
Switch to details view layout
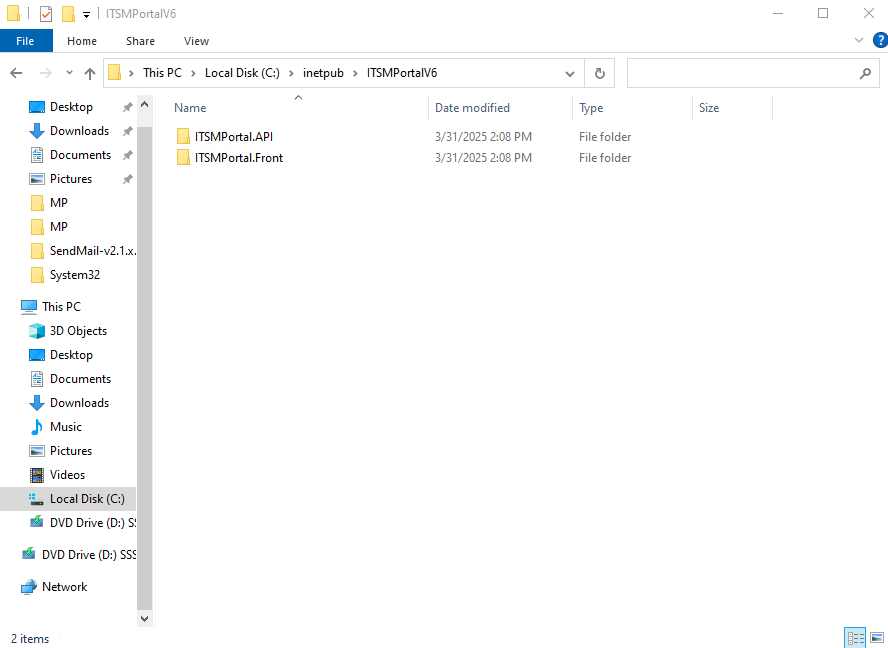(855, 637)
